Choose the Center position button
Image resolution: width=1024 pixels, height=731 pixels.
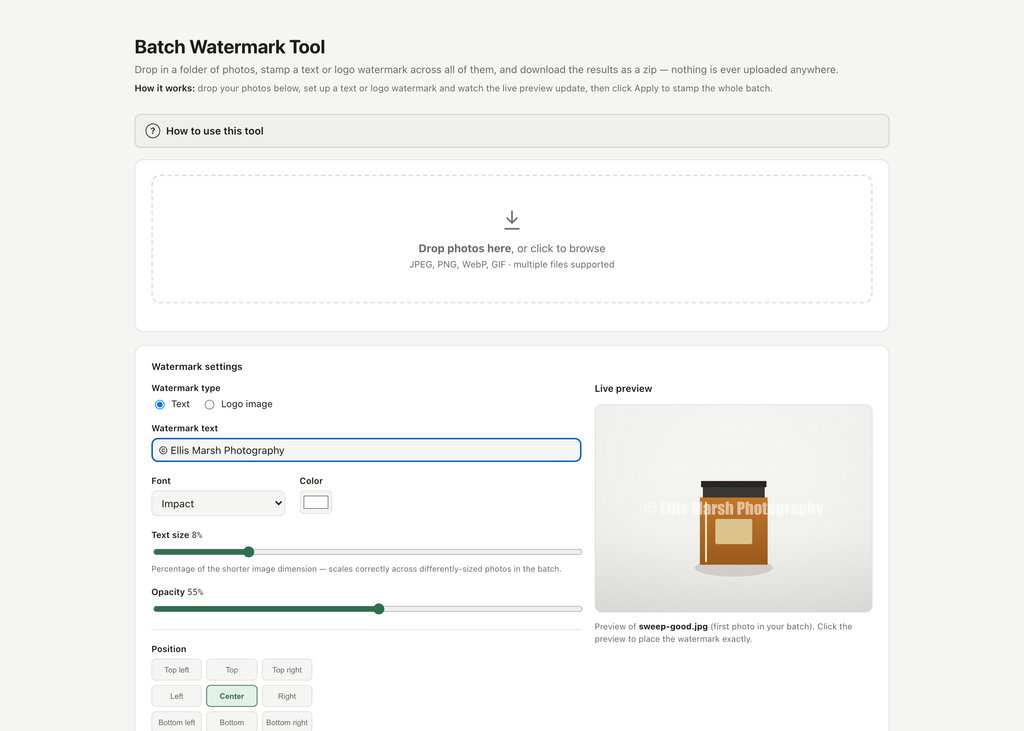point(232,696)
